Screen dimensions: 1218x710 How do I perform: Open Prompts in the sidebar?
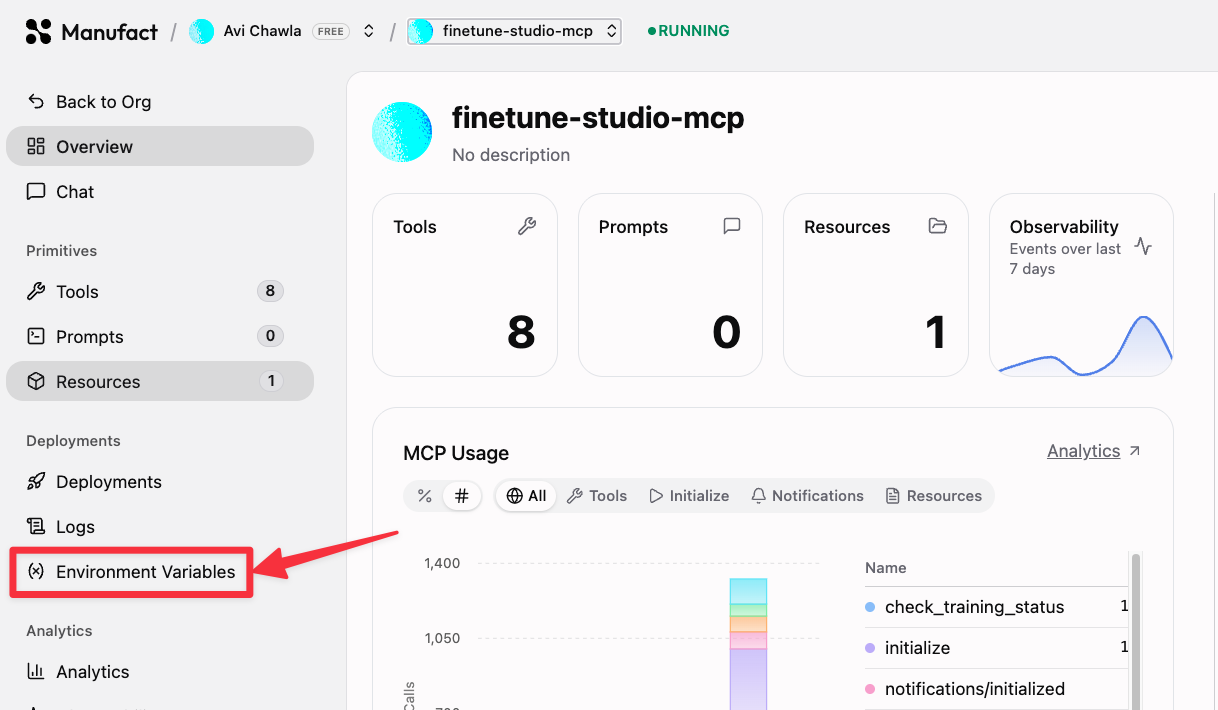tap(160, 336)
